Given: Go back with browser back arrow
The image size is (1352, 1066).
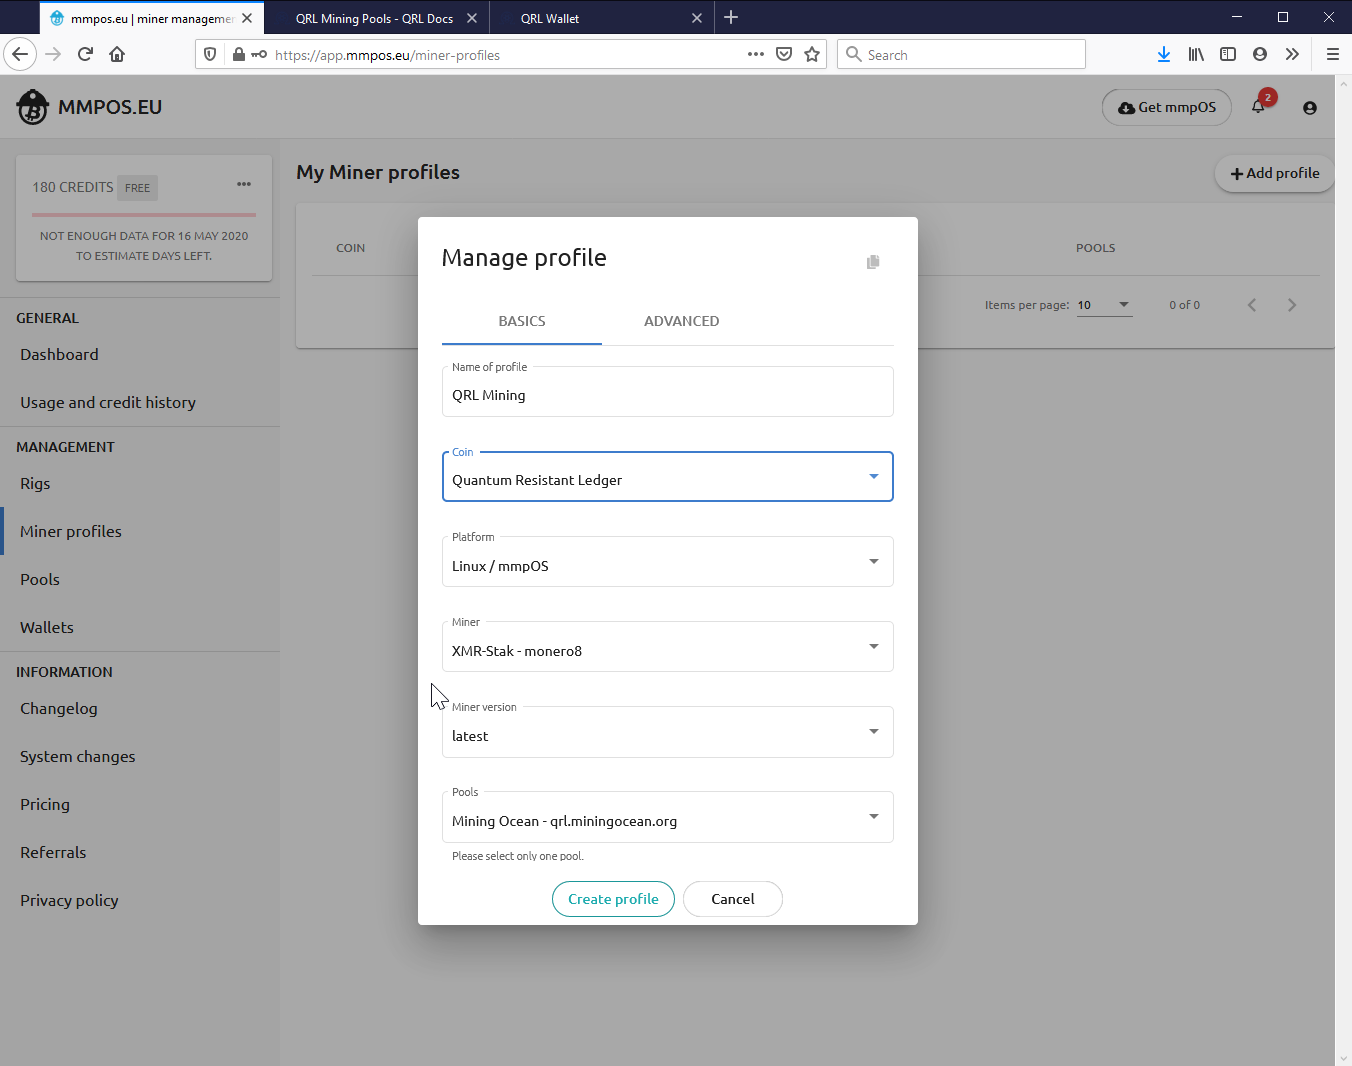Looking at the screenshot, I should 20,54.
